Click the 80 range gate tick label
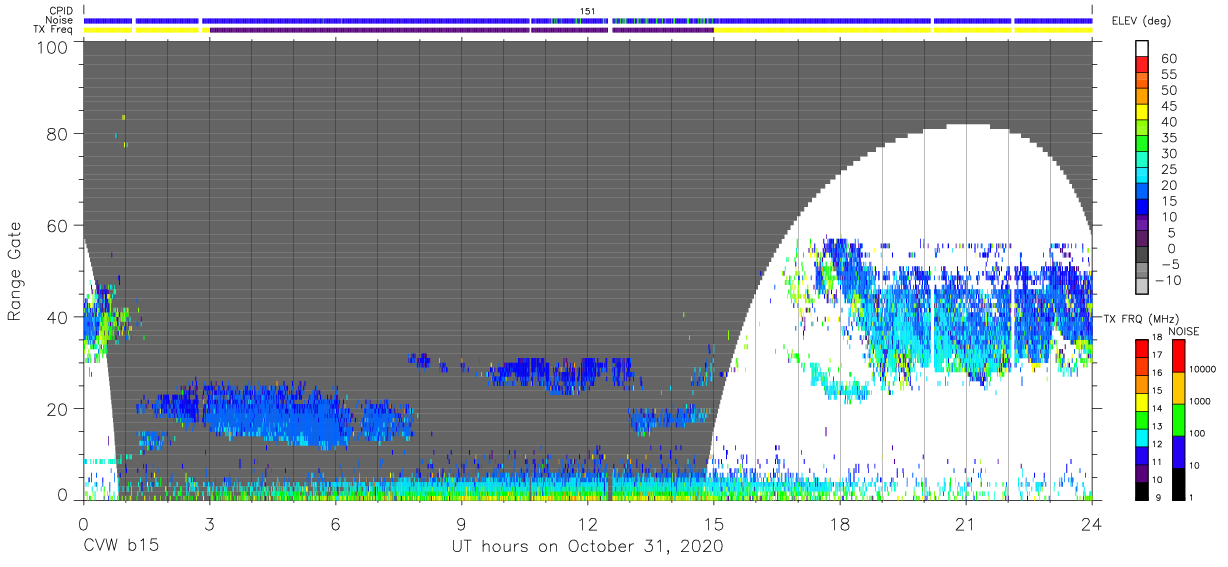The width and height of the screenshot is (1228, 567). [x=56, y=134]
